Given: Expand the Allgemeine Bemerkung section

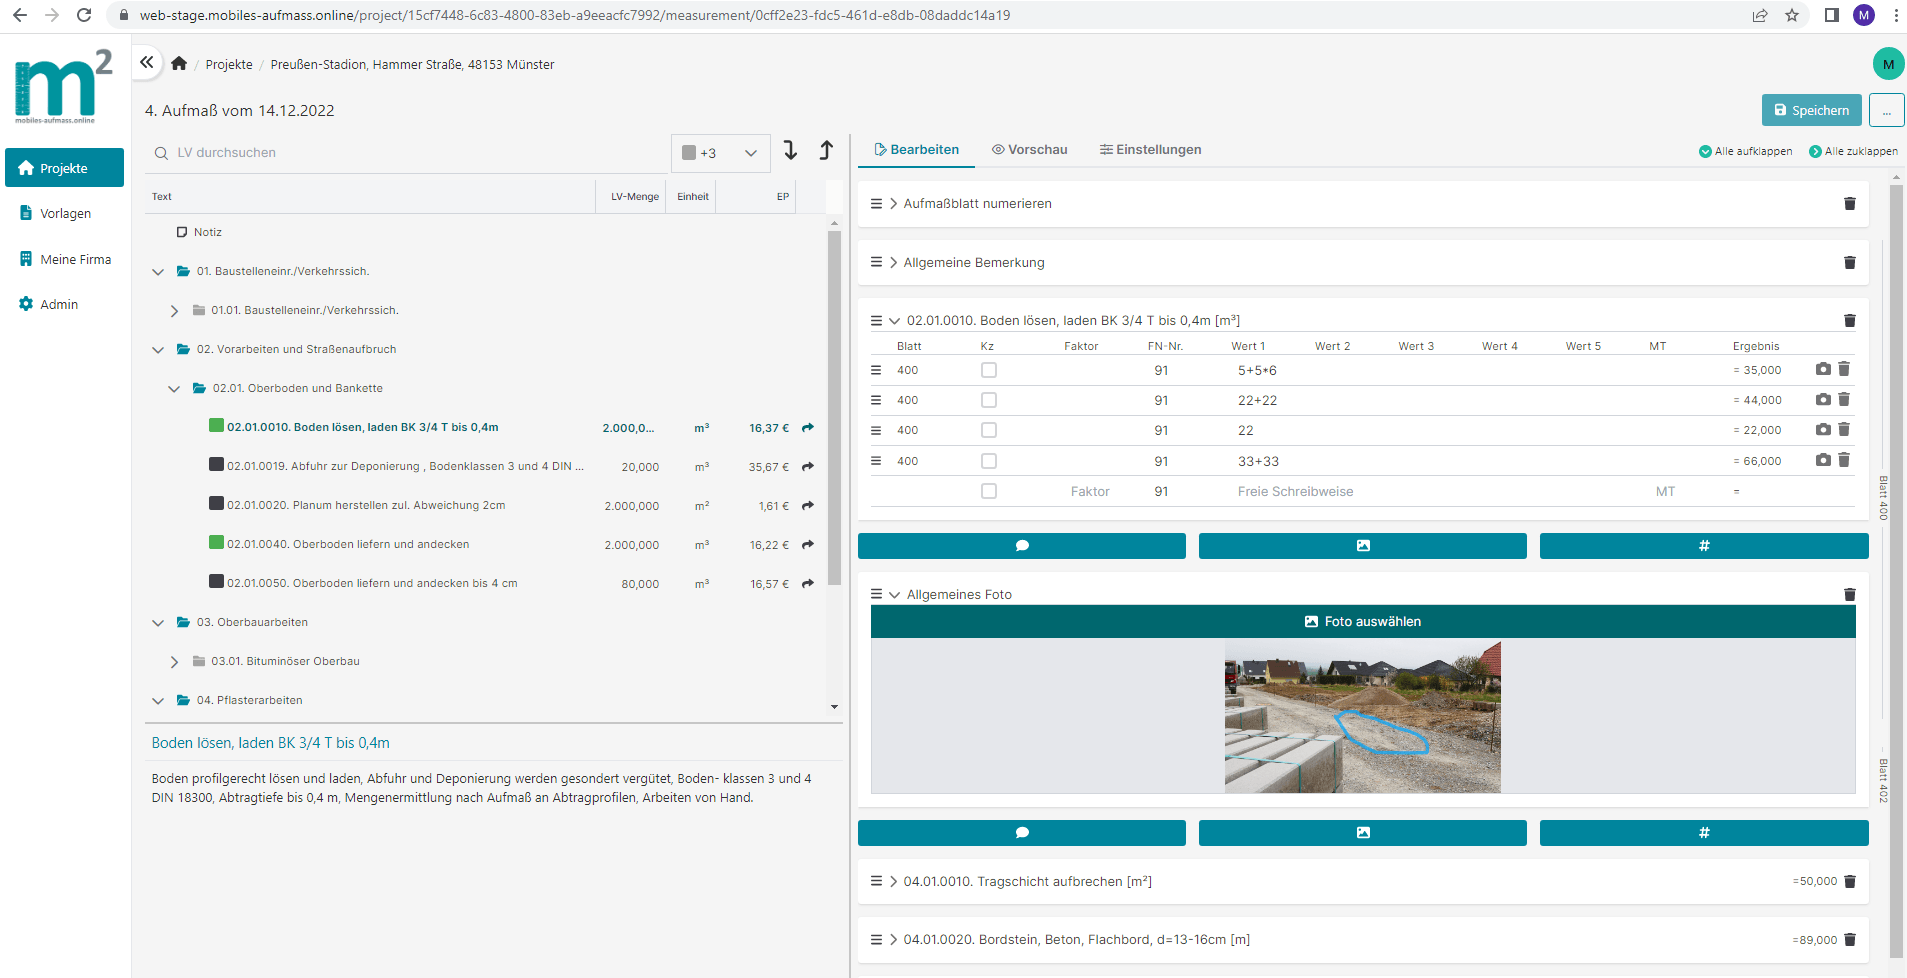Looking at the screenshot, I should 893,263.
